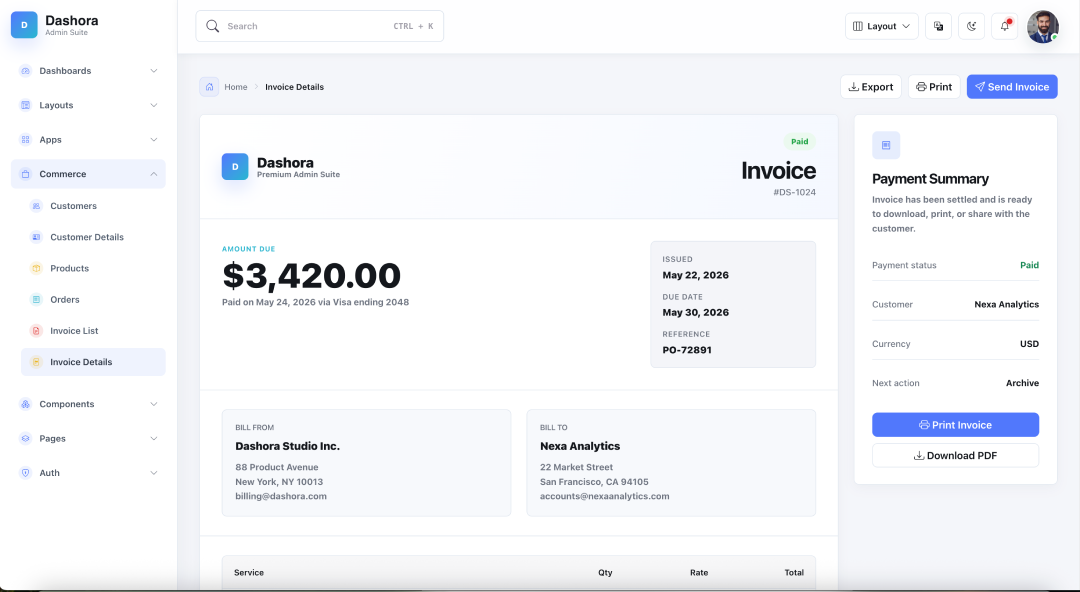
Task: Focus the Search input field
Action: (320, 26)
